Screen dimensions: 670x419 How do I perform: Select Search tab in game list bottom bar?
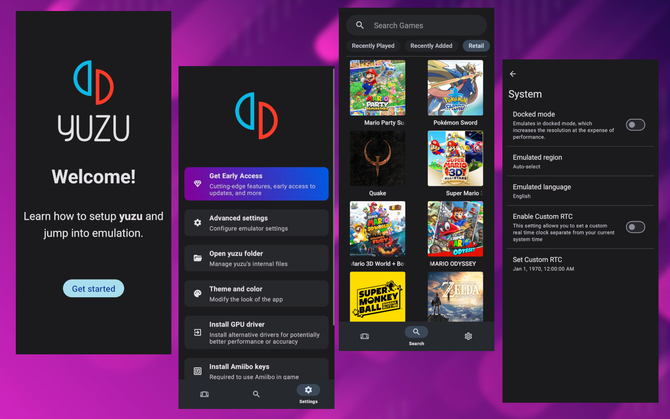(416, 336)
